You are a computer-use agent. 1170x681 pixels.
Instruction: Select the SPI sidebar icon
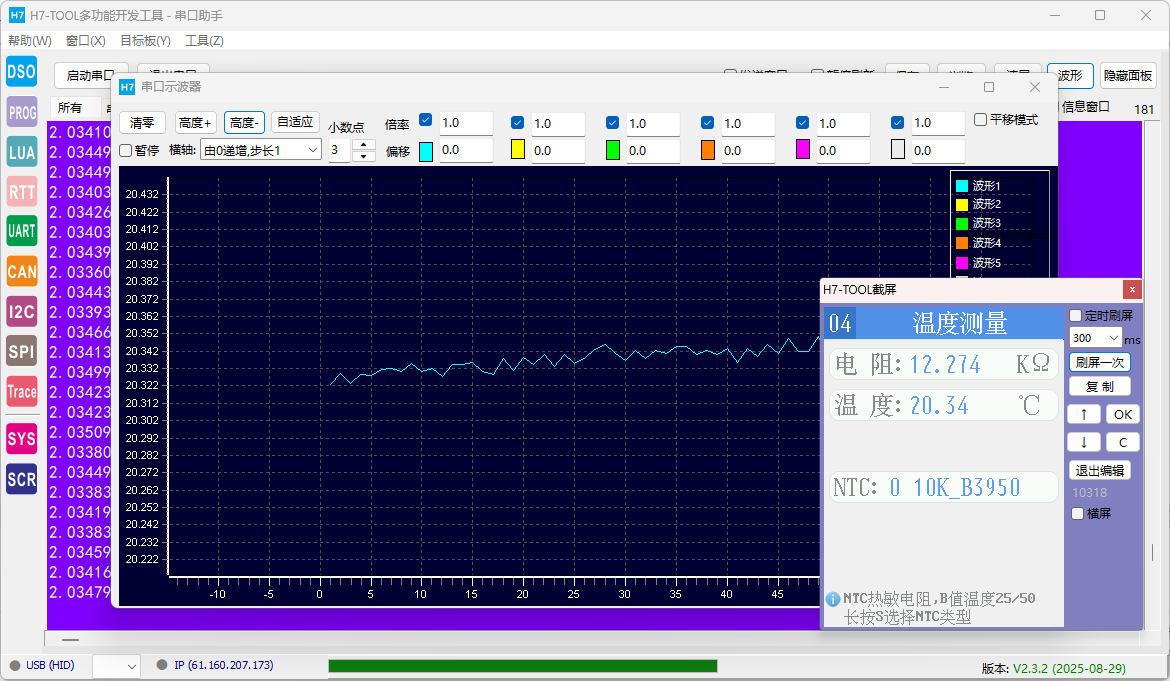point(22,351)
